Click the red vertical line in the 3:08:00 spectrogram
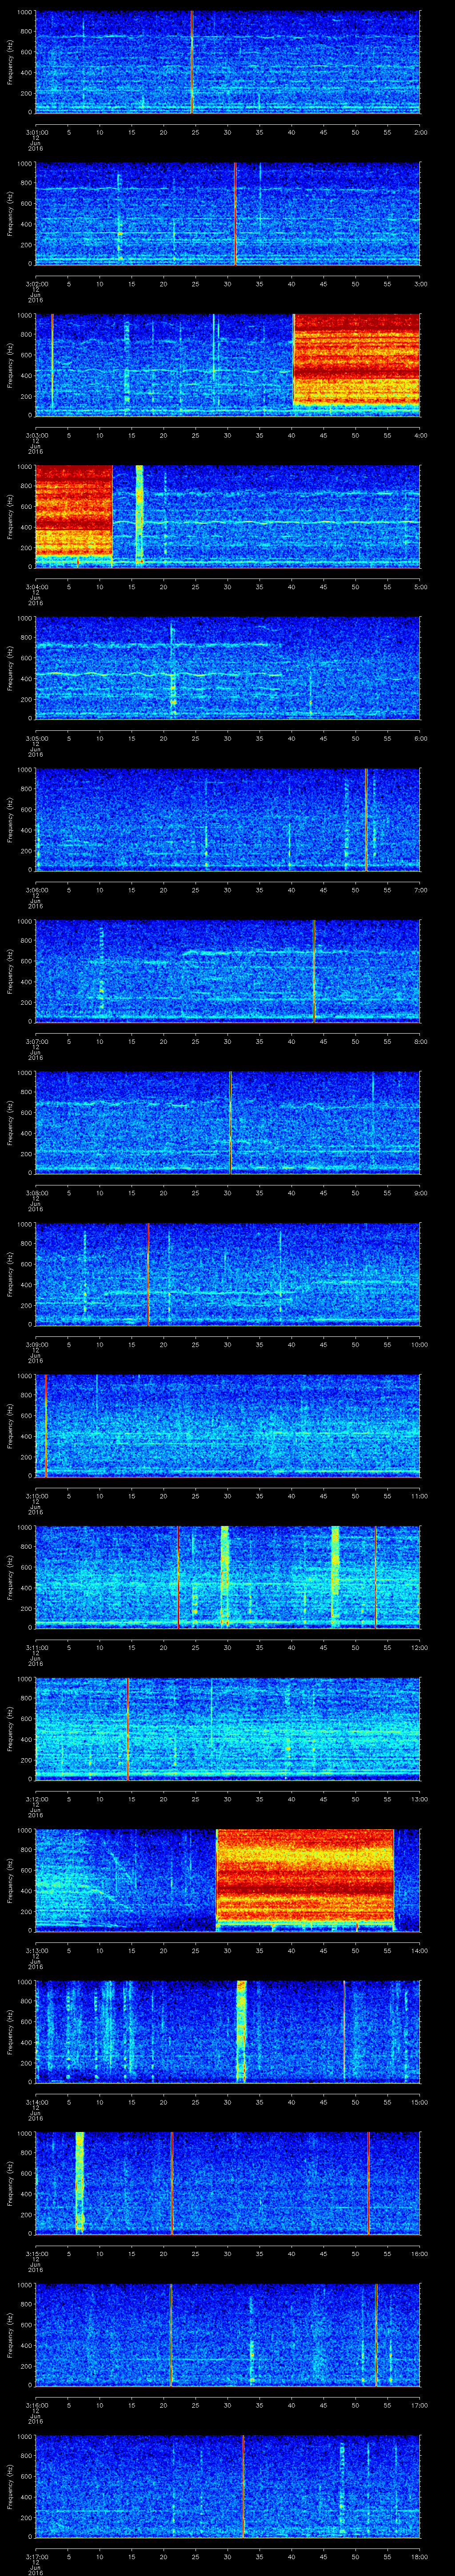455x2576 pixels. click(230, 1122)
